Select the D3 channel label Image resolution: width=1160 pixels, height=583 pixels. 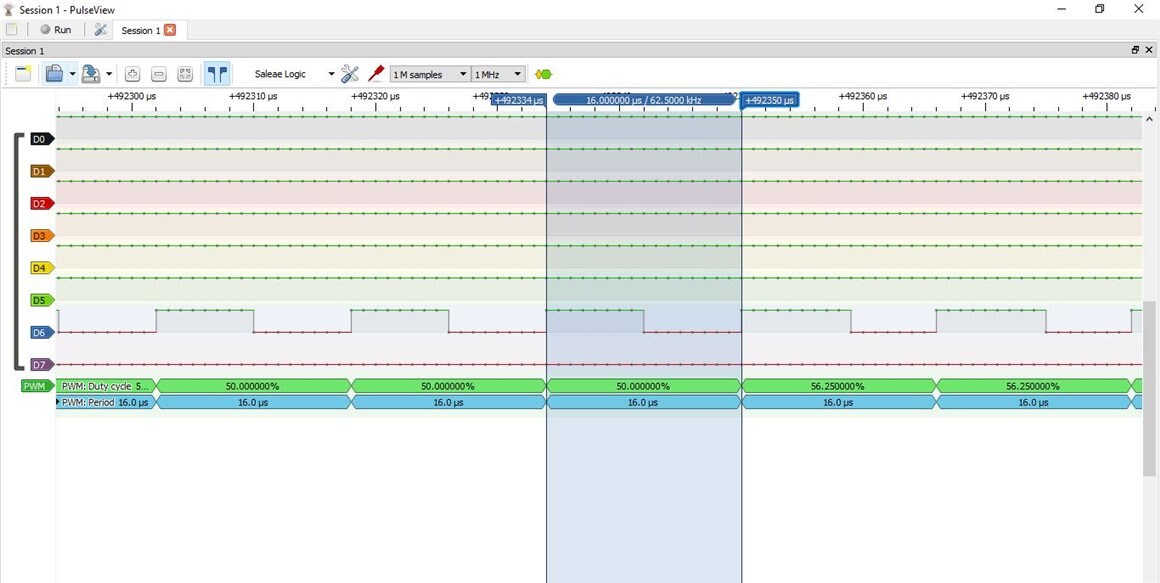pyautogui.click(x=42, y=236)
